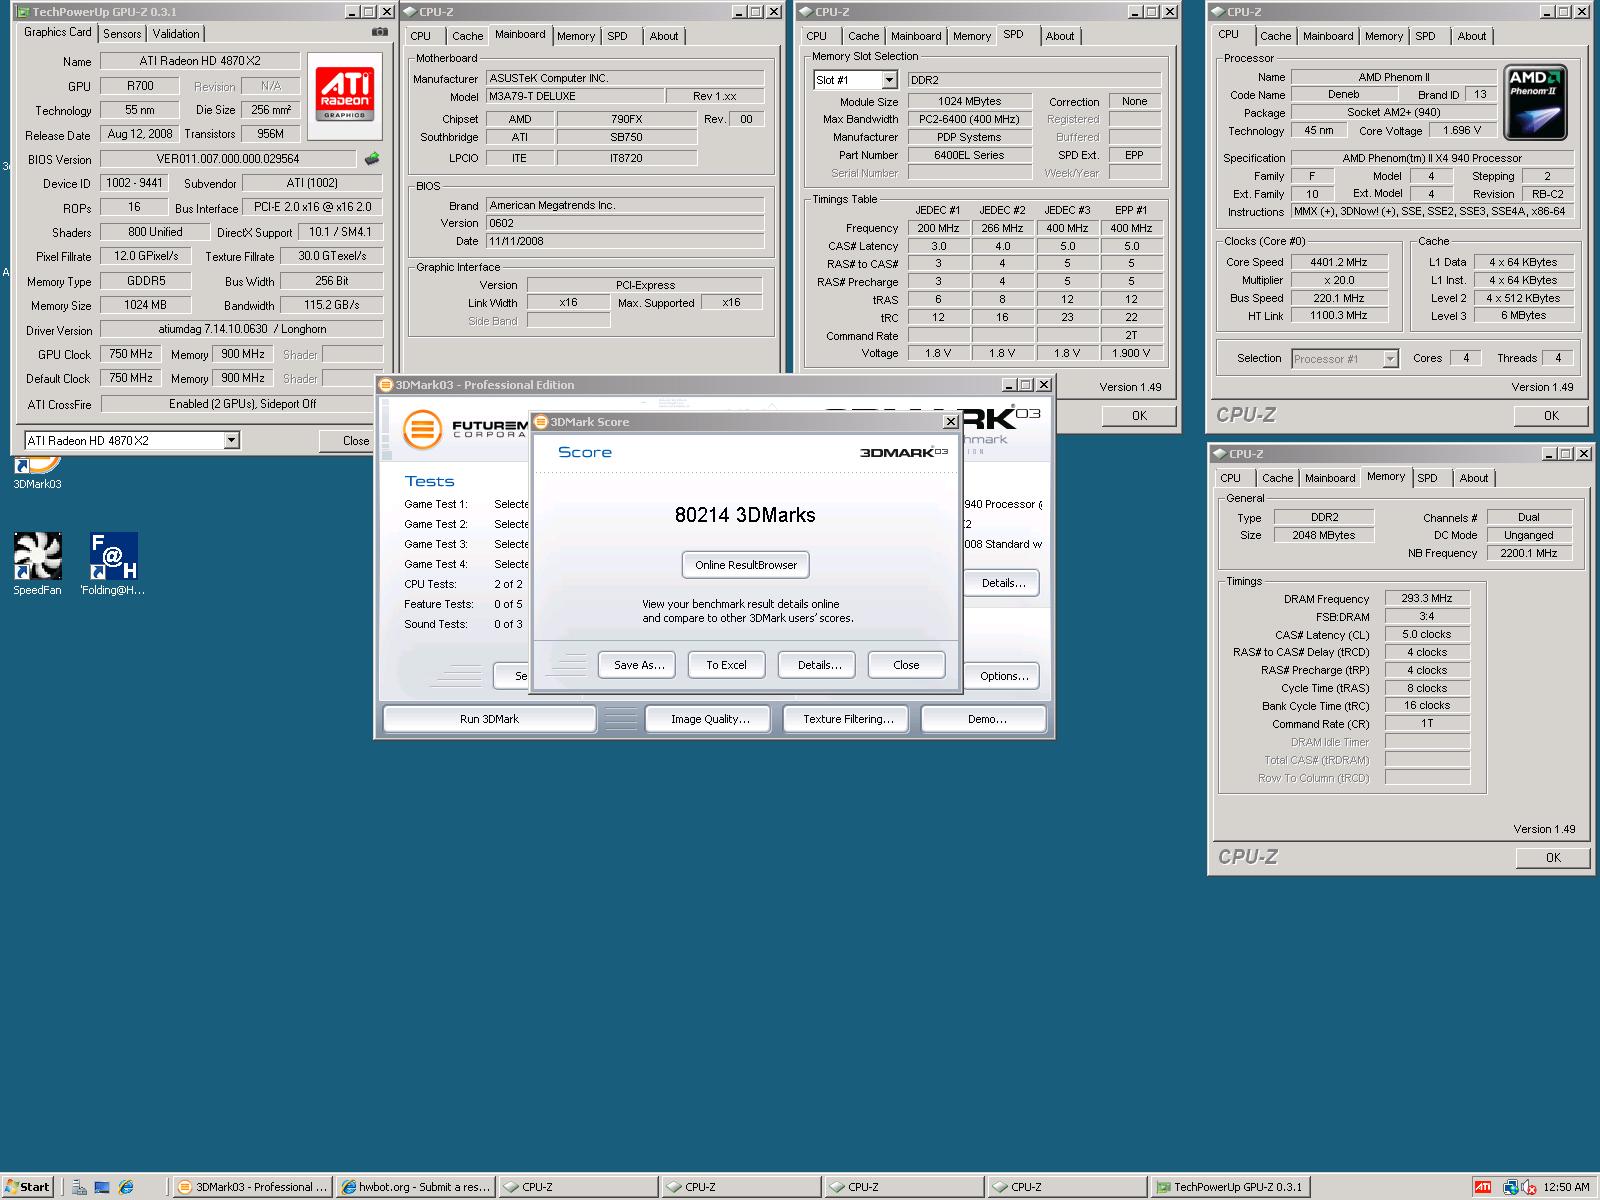
Task: Click Save As... in the 3DMark Score dialog
Action: click(639, 665)
